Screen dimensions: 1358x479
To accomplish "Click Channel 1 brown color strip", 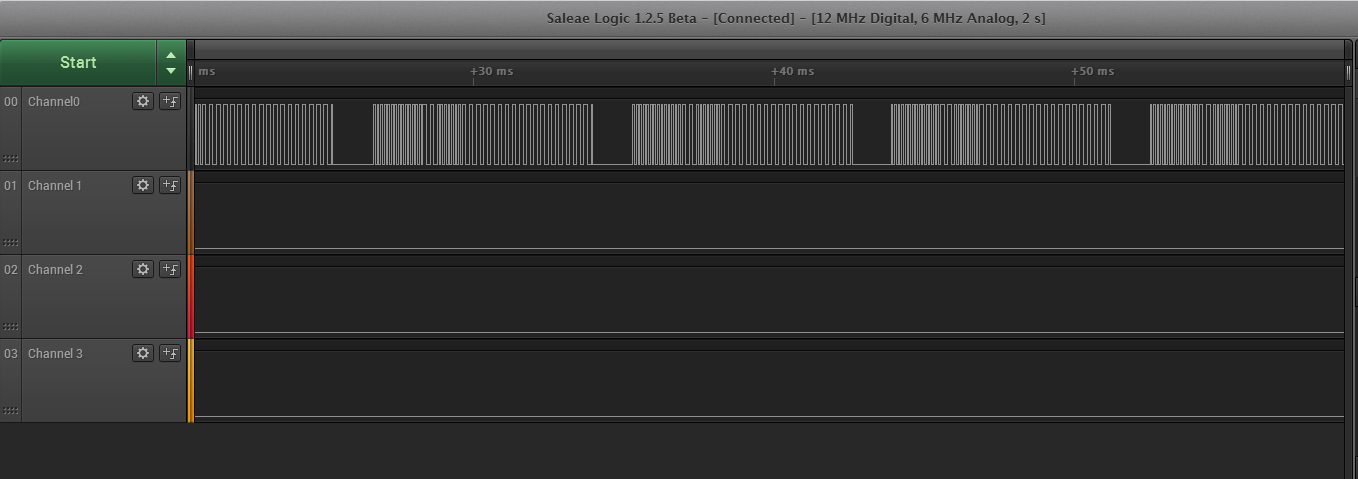I will coord(190,212).
